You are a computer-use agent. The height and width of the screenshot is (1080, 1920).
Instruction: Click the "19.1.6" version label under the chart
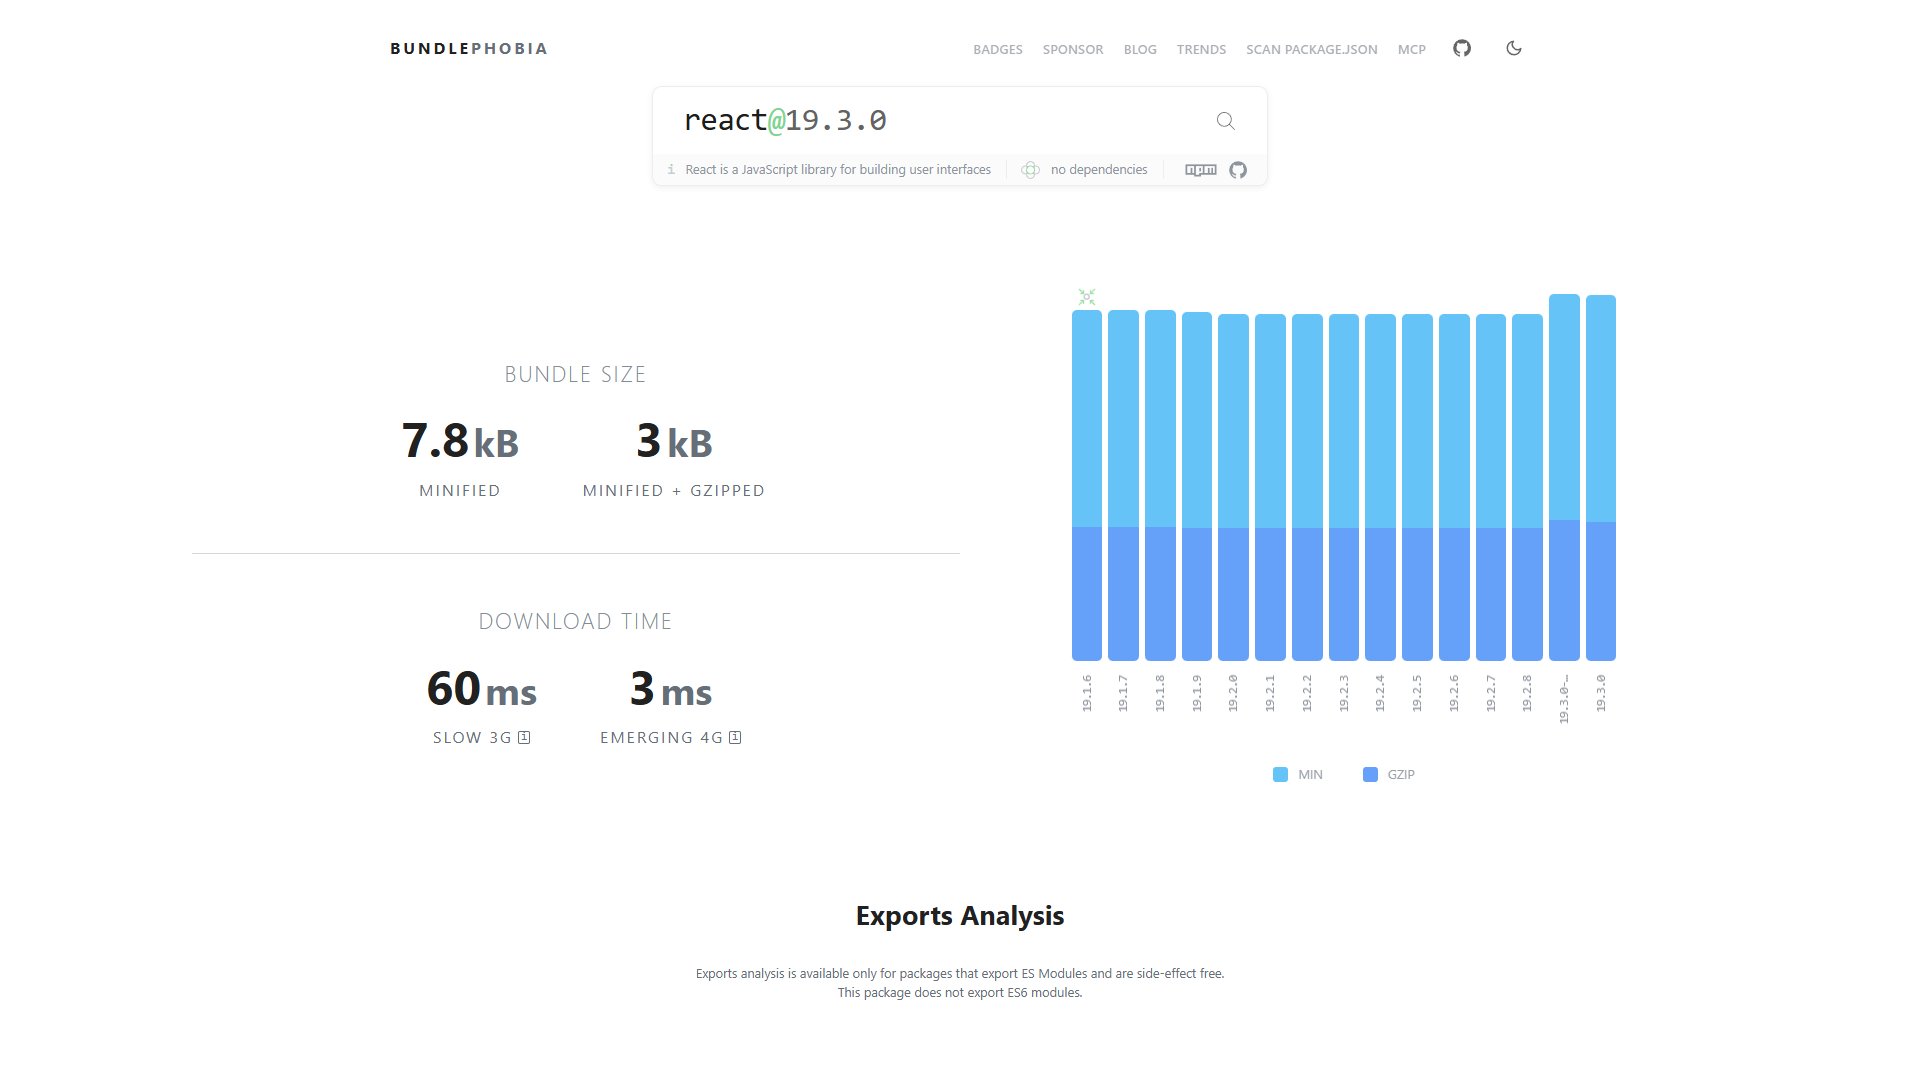point(1087,693)
